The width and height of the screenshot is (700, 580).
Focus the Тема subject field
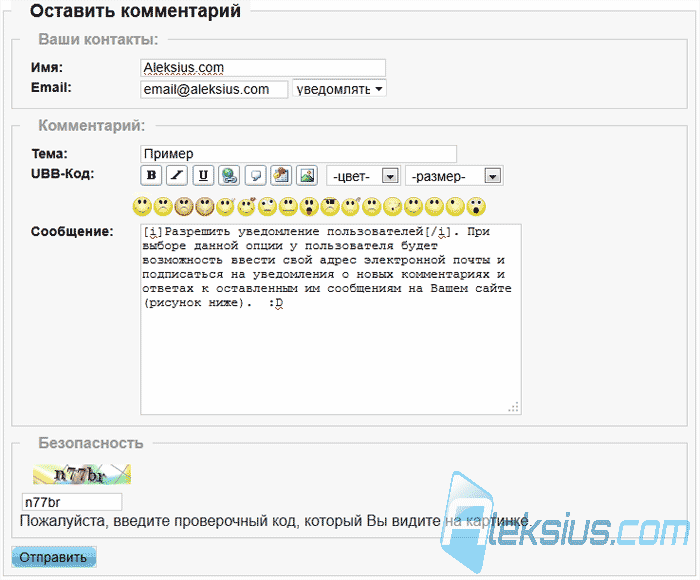coord(298,154)
